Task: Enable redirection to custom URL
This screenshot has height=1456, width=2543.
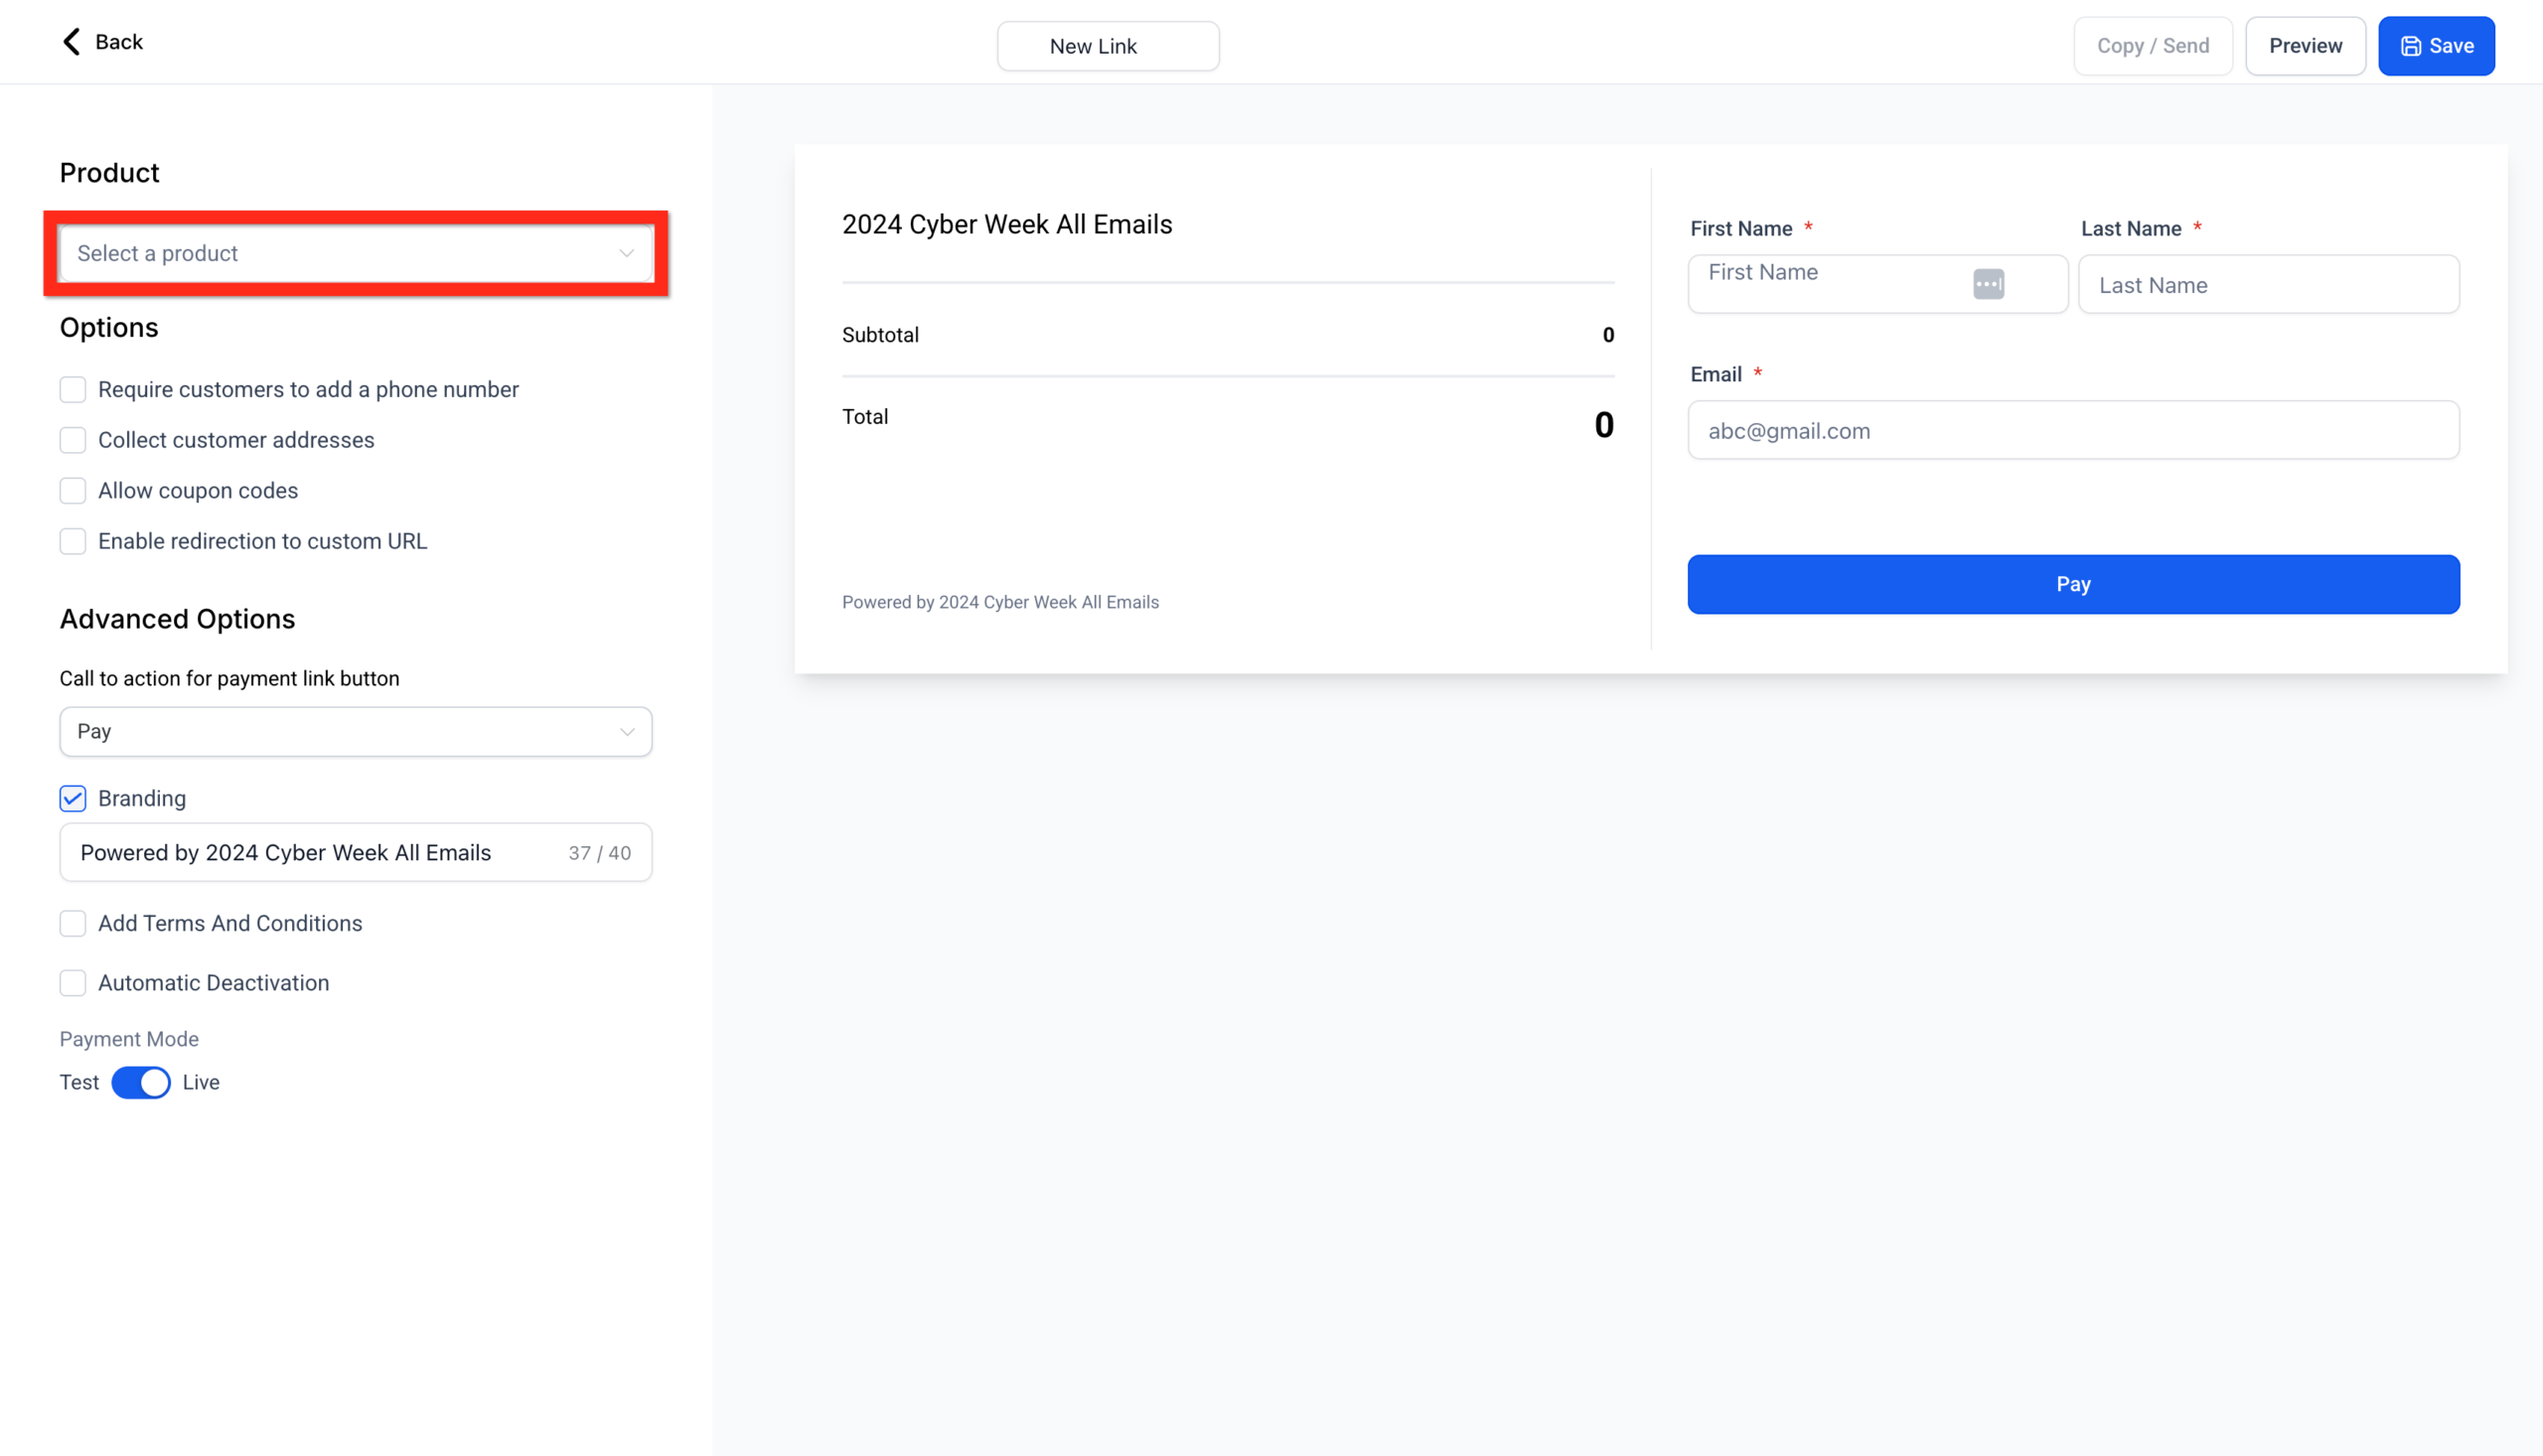Action: click(72, 541)
